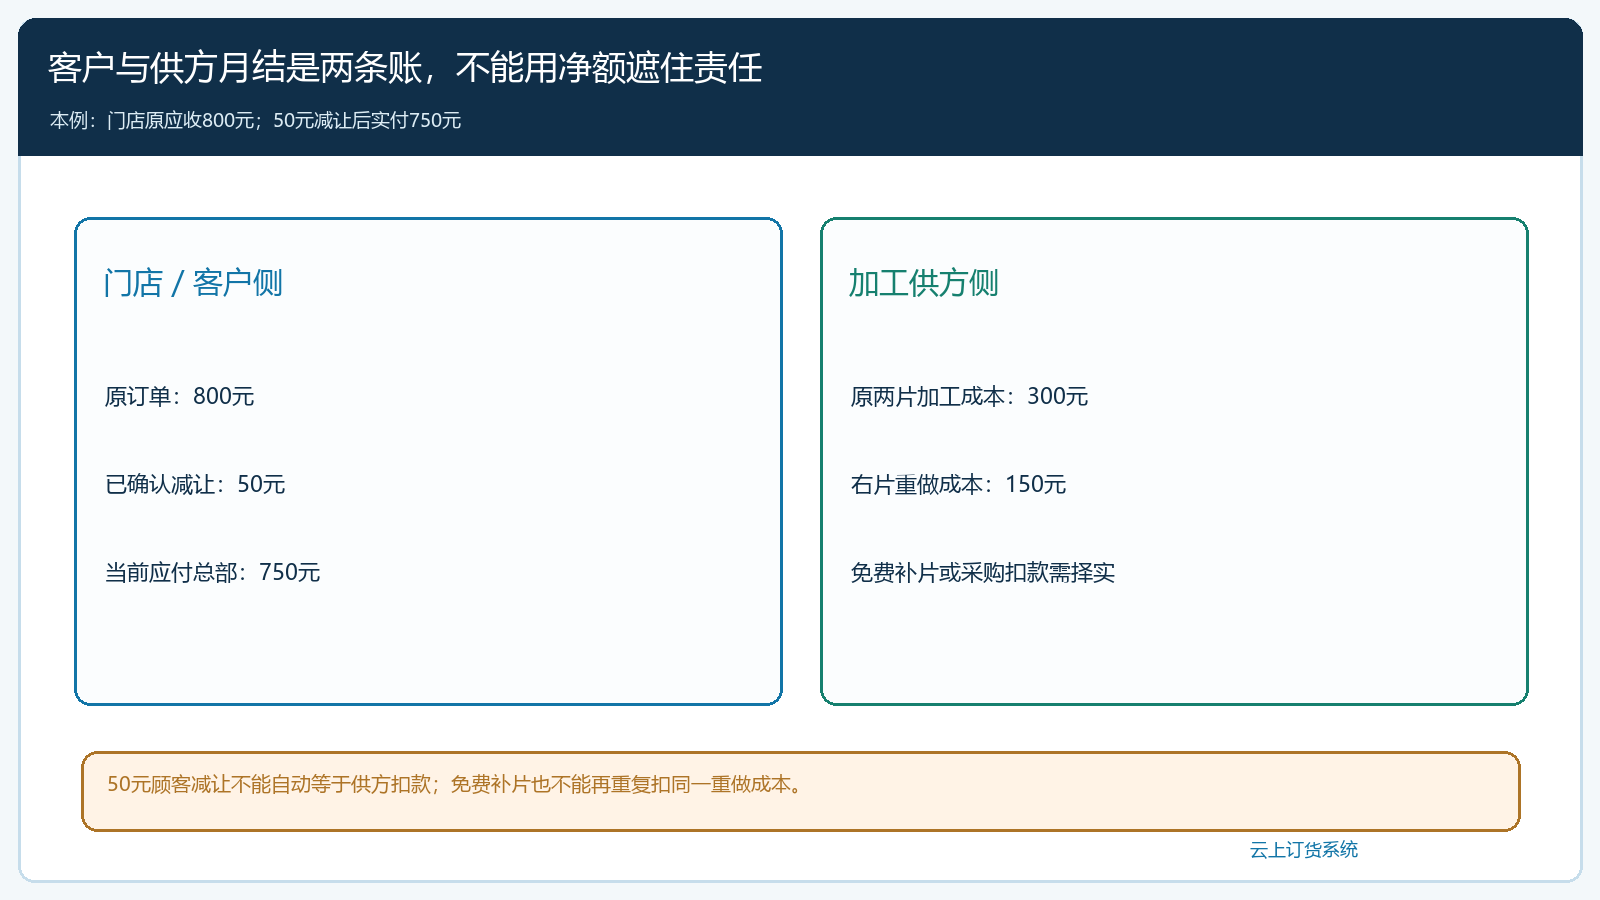
Task: Select the 原两片加工成本：300元 line
Action: (x=969, y=396)
